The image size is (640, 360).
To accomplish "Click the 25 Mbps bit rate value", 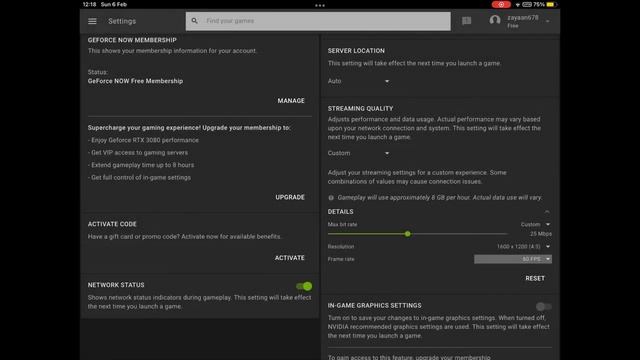I will click(x=541, y=234).
